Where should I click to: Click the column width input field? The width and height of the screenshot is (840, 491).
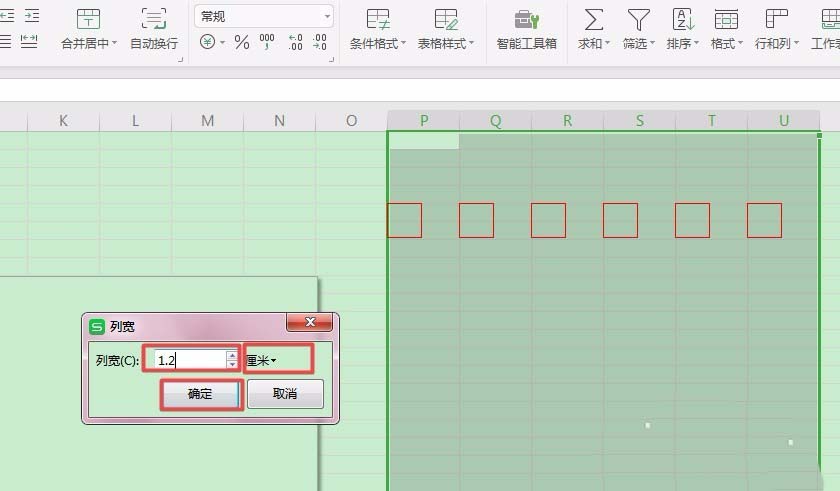(x=188, y=360)
